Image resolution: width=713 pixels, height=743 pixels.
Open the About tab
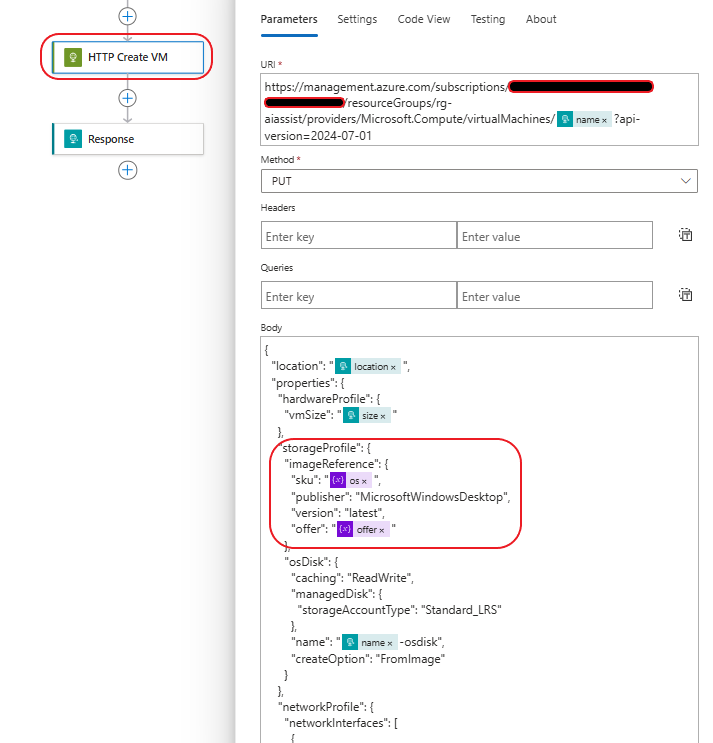pos(541,19)
